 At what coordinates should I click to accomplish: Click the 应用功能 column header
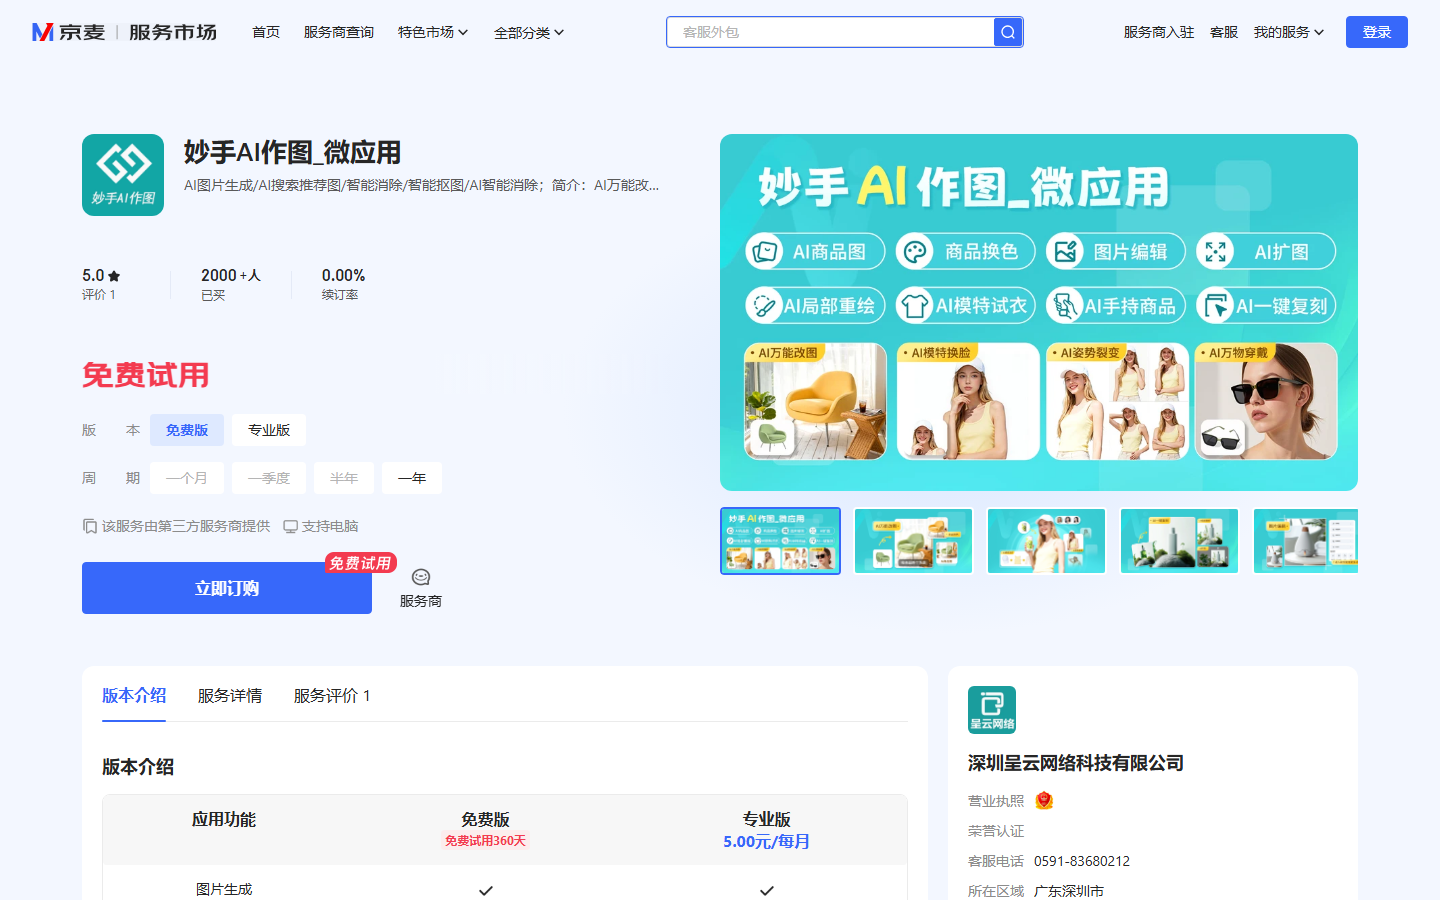click(x=224, y=819)
